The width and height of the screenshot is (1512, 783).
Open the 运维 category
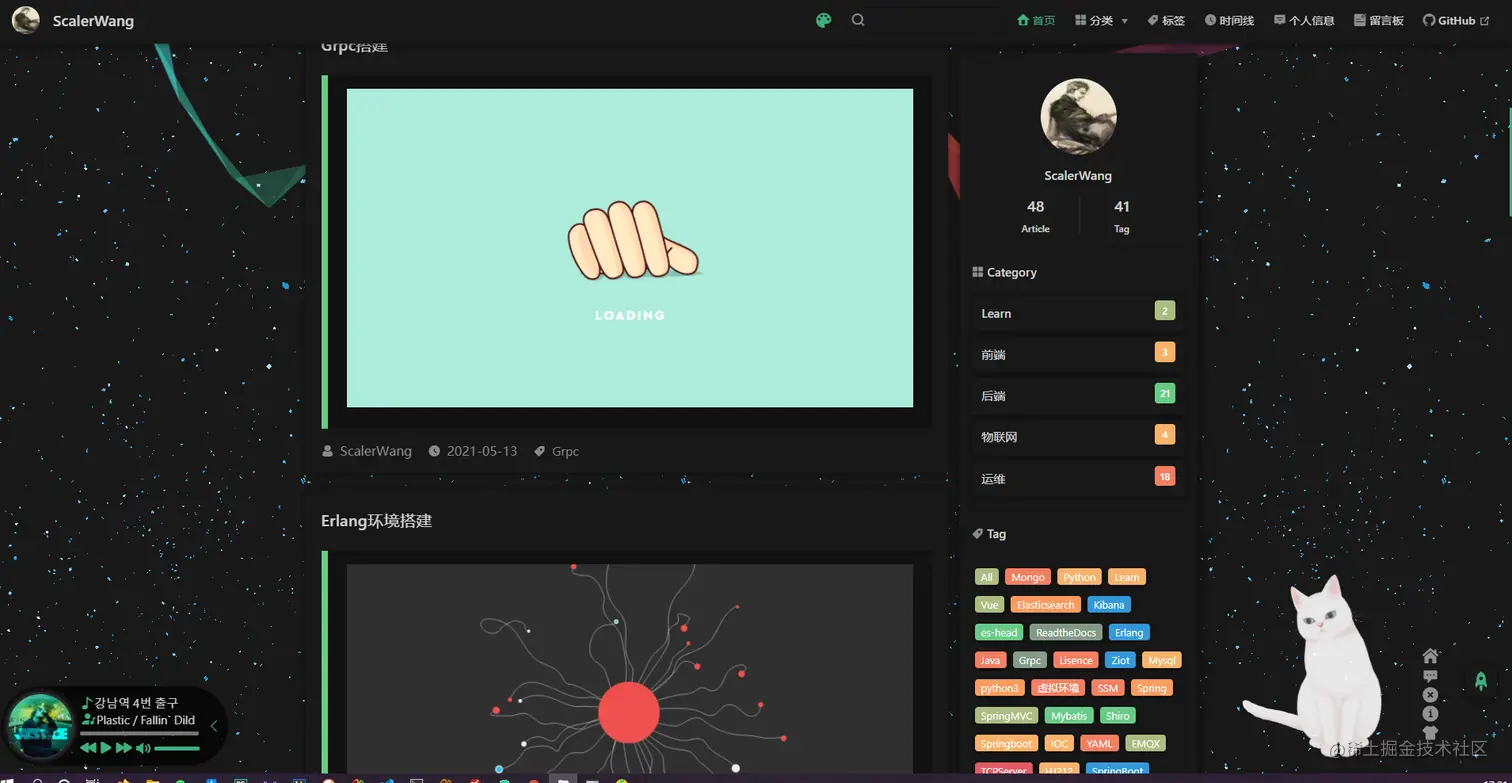pyautogui.click(x=1078, y=478)
